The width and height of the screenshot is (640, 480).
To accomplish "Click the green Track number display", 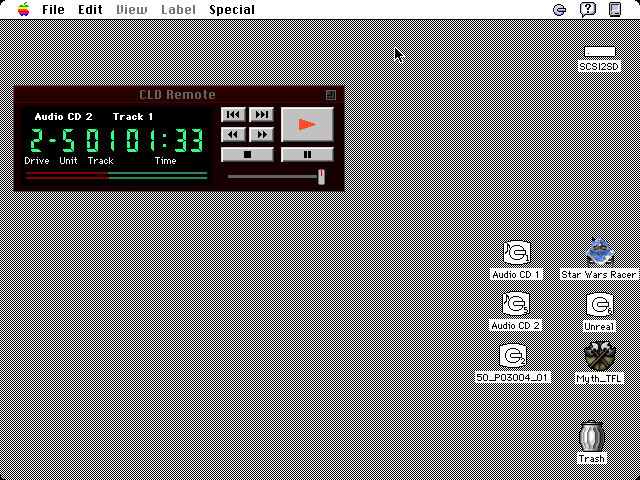I will pos(100,140).
